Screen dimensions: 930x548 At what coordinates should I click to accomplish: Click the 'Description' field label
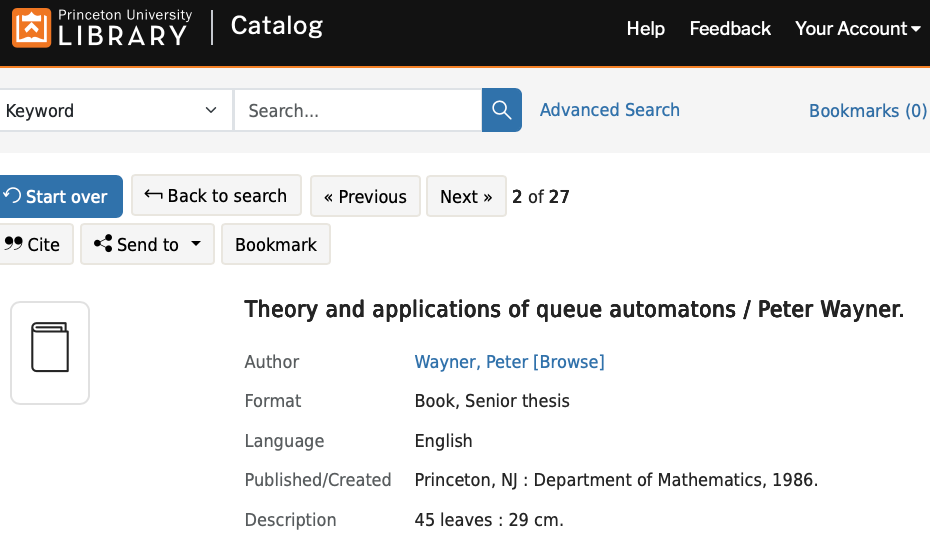(x=290, y=520)
